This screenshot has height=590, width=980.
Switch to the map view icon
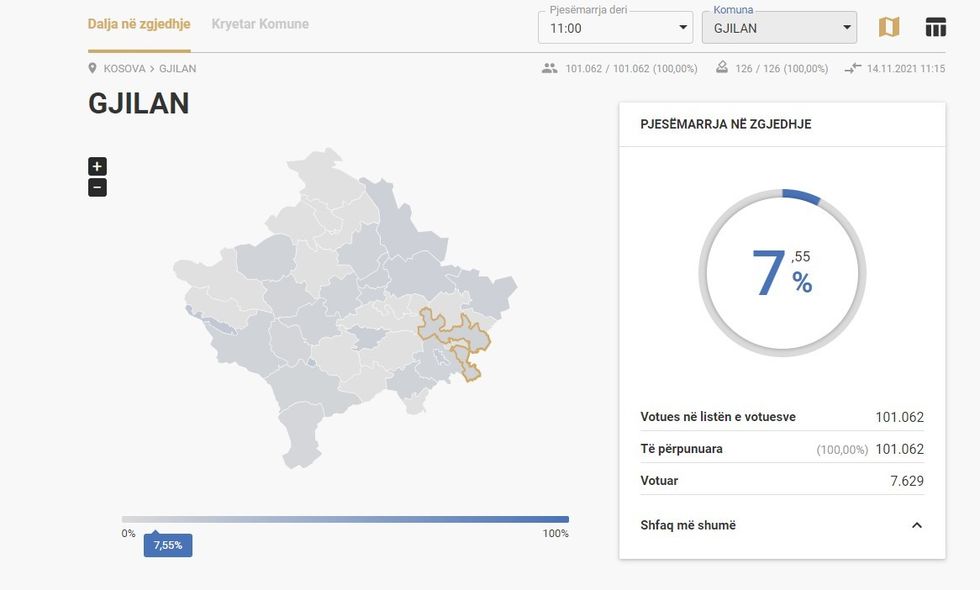tap(888, 27)
